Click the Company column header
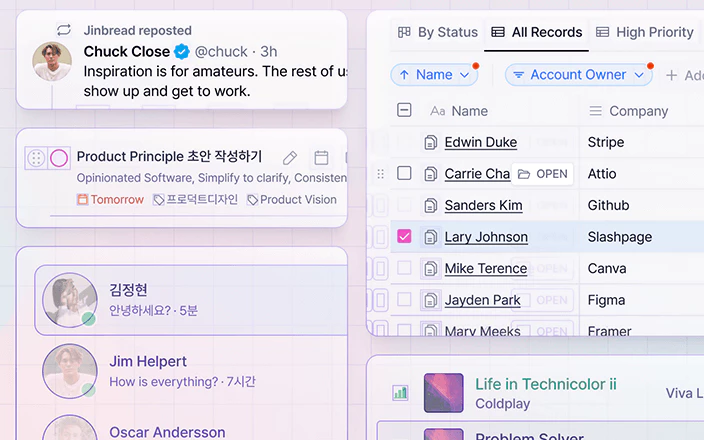 pos(628,111)
